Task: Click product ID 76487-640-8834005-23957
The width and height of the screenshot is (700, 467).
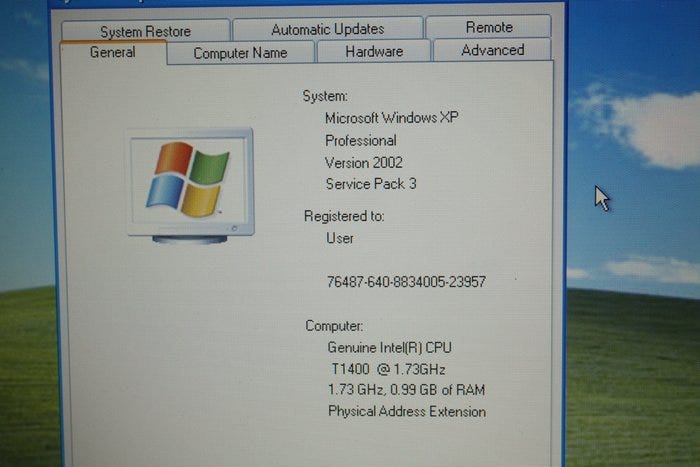Action: (x=406, y=282)
